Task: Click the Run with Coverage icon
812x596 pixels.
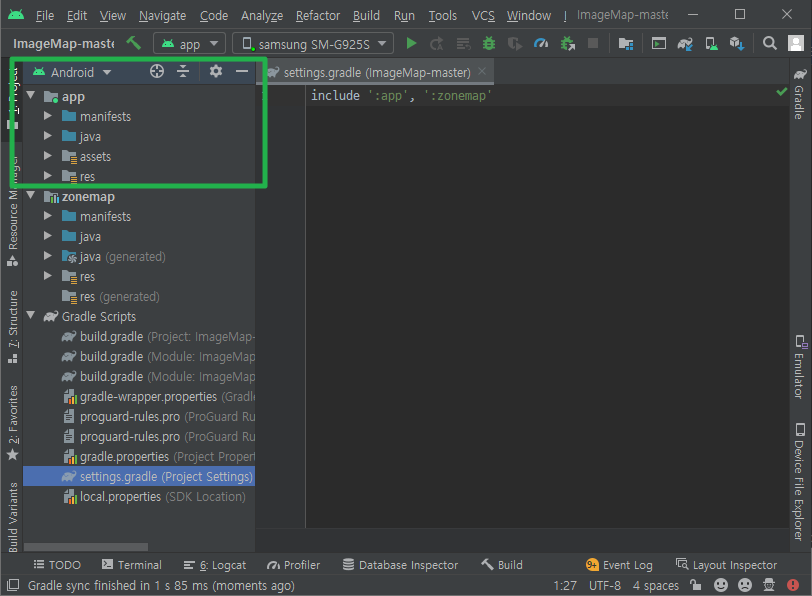Action: [515, 44]
